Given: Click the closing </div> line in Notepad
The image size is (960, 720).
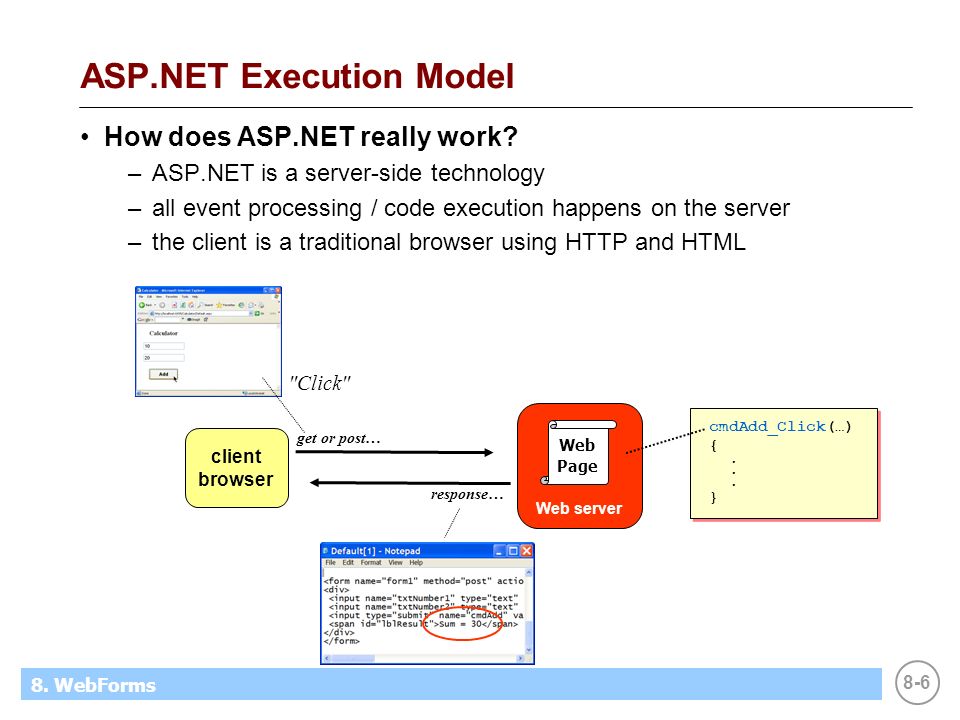Looking at the screenshot, I should (x=339, y=632).
